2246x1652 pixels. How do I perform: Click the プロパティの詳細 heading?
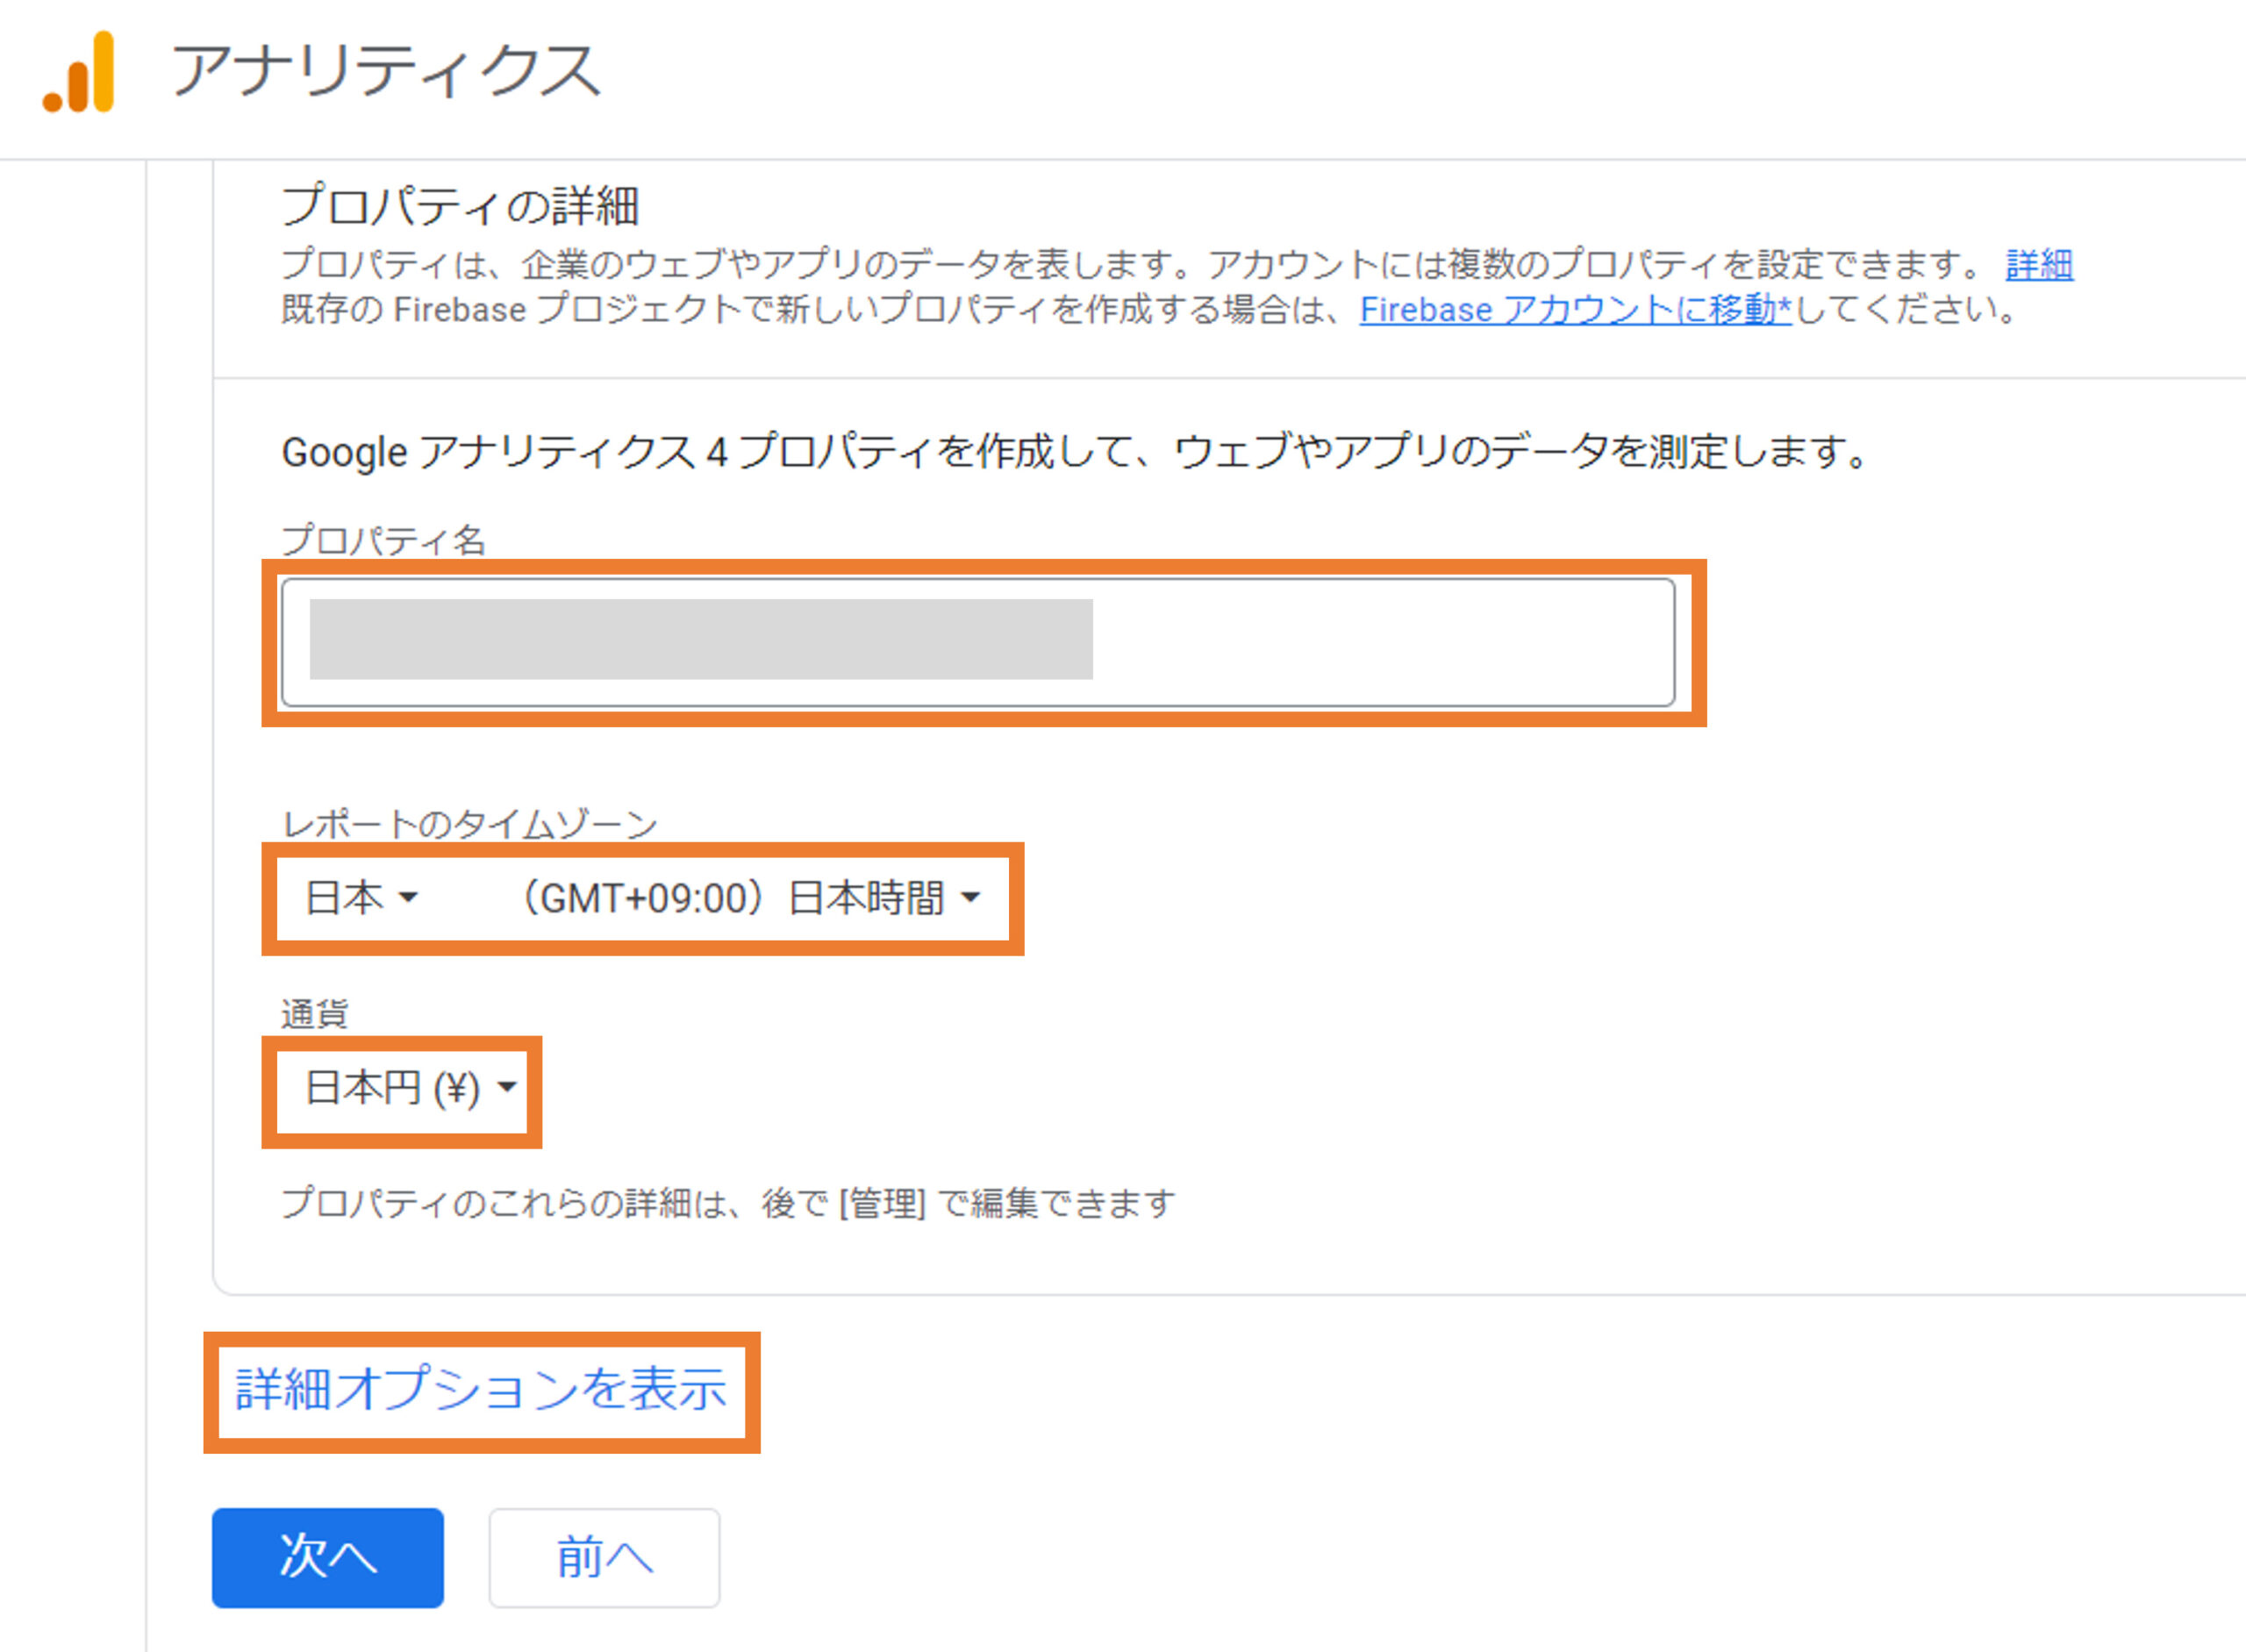click(x=460, y=206)
